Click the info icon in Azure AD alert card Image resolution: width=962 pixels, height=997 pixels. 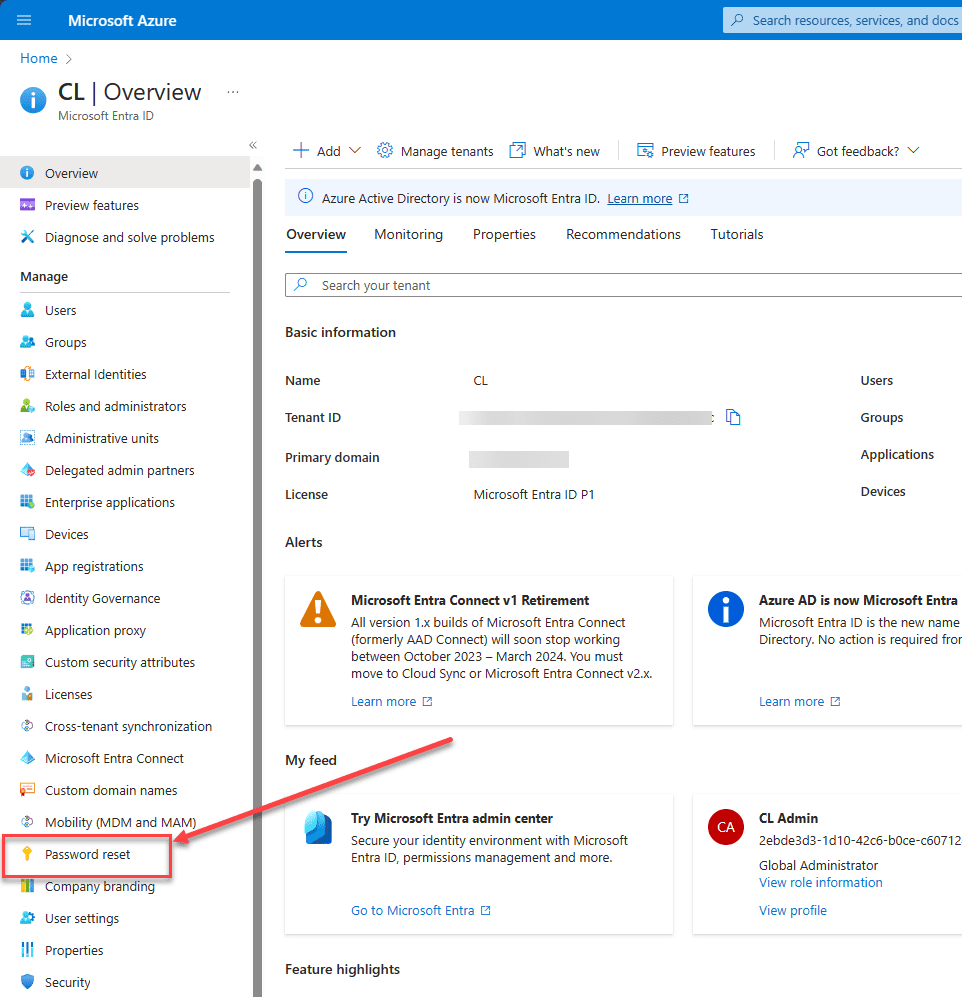[x=725, y=609]
